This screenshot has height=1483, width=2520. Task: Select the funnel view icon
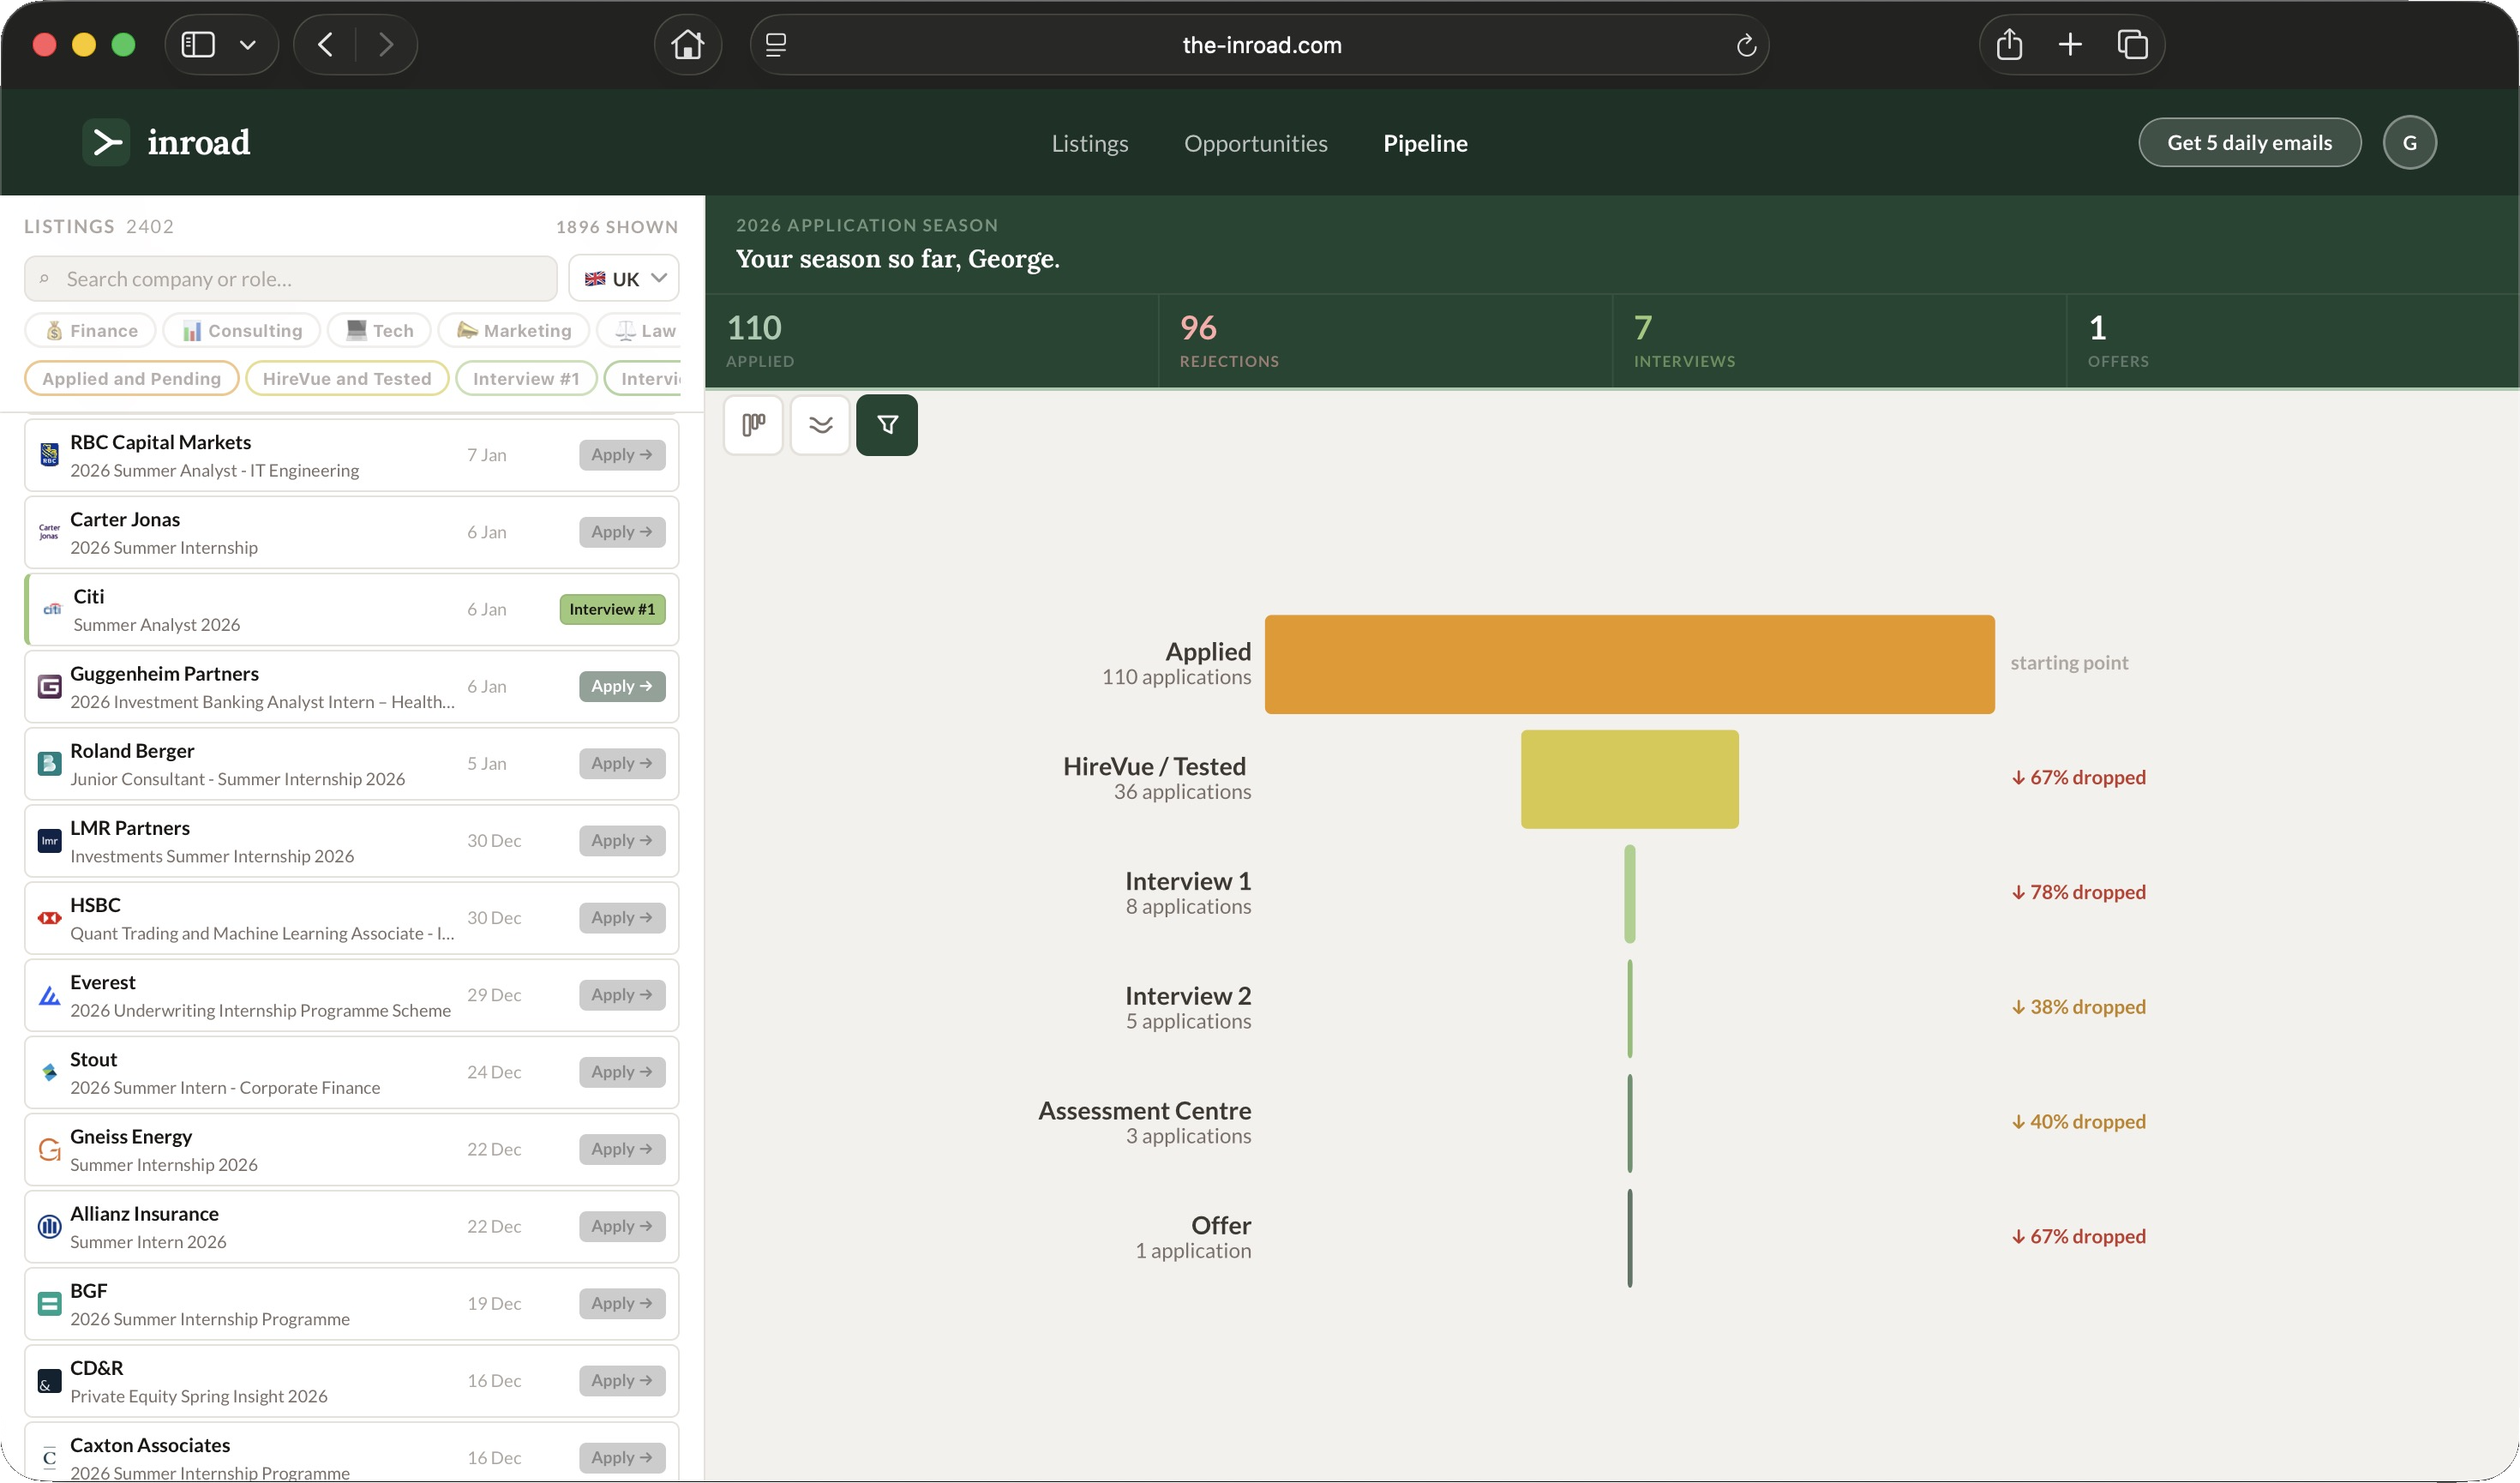887,425
